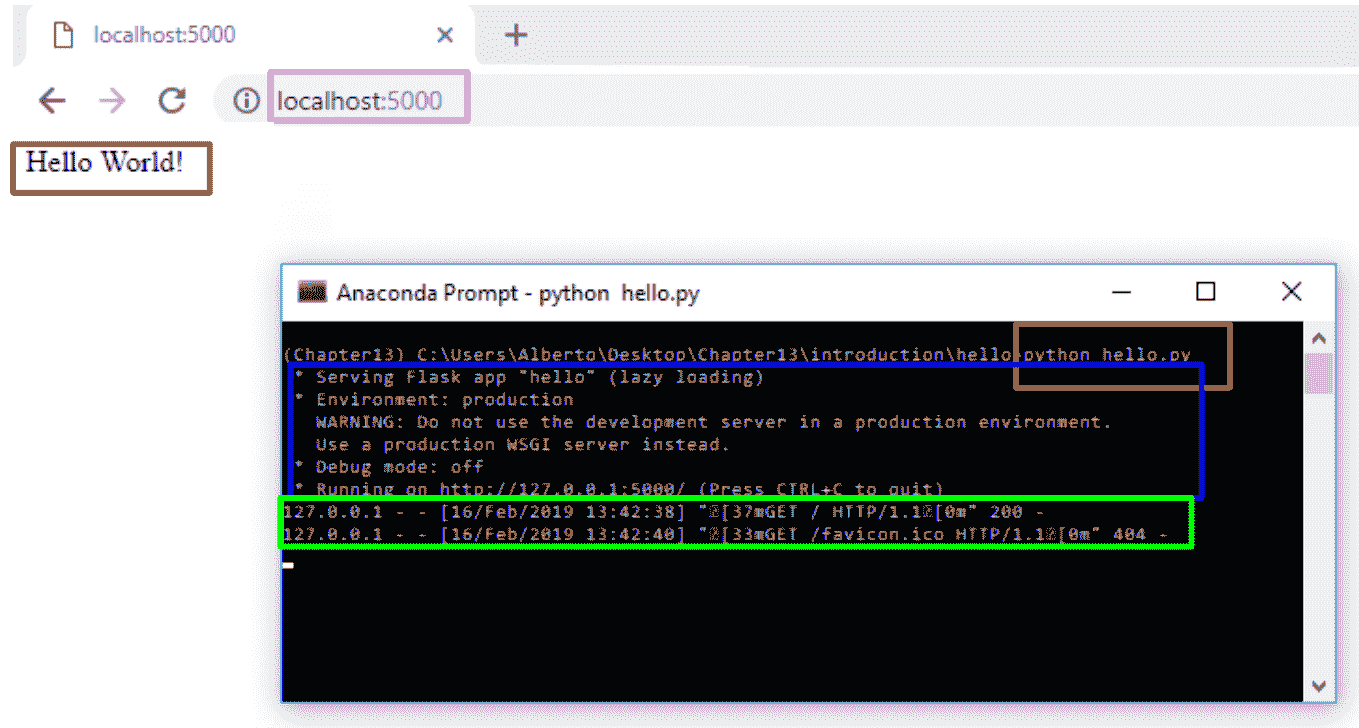This screenshot has width=1359, height=728.
Task: Click the browser forward arrow
Action: [x=112, y=100]
